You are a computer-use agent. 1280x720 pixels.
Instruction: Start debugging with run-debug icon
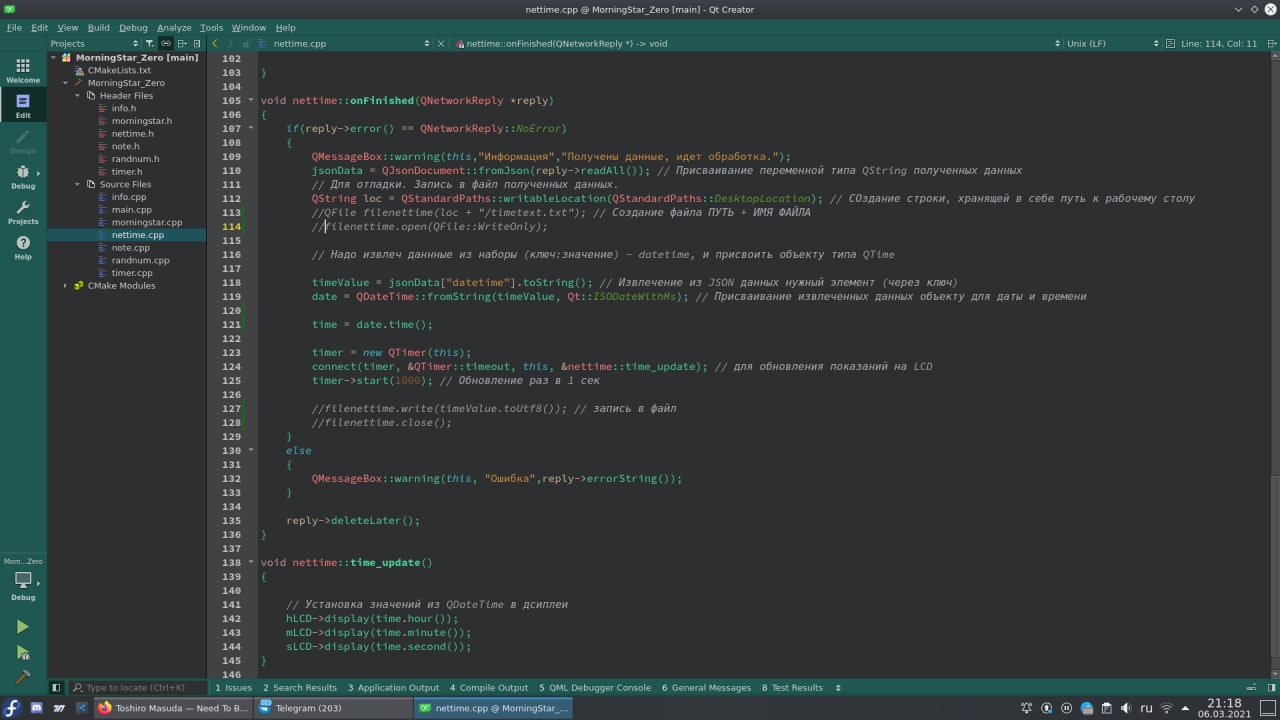pos(22,652)
